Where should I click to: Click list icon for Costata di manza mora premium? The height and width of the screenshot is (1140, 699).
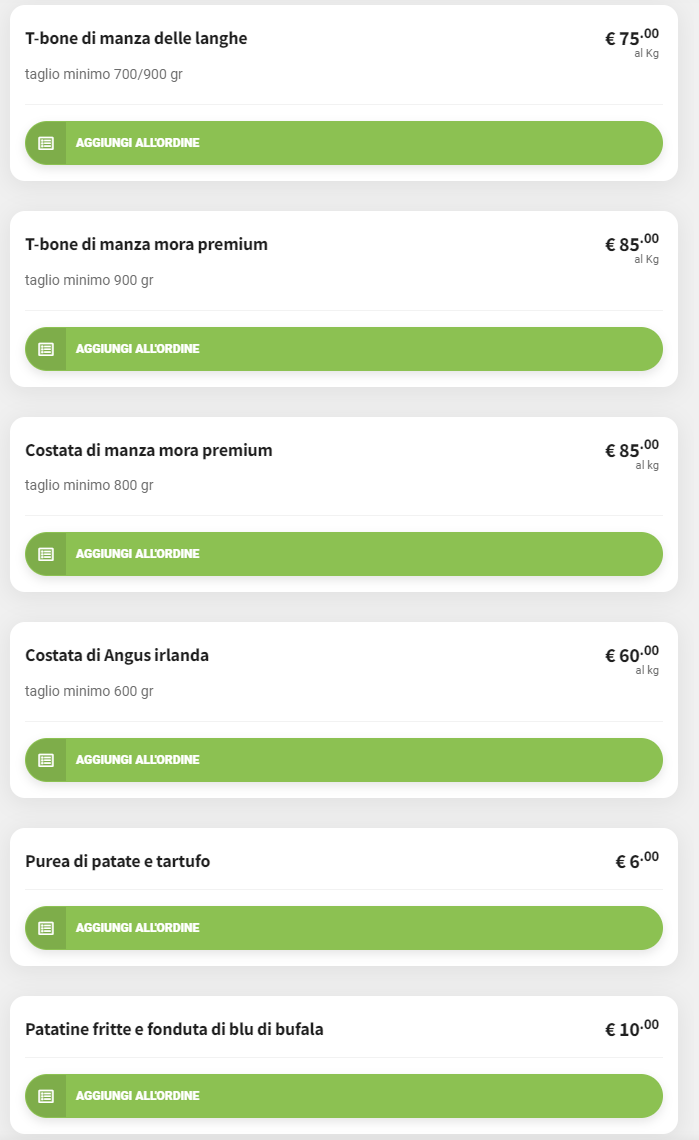click(45, 554)
